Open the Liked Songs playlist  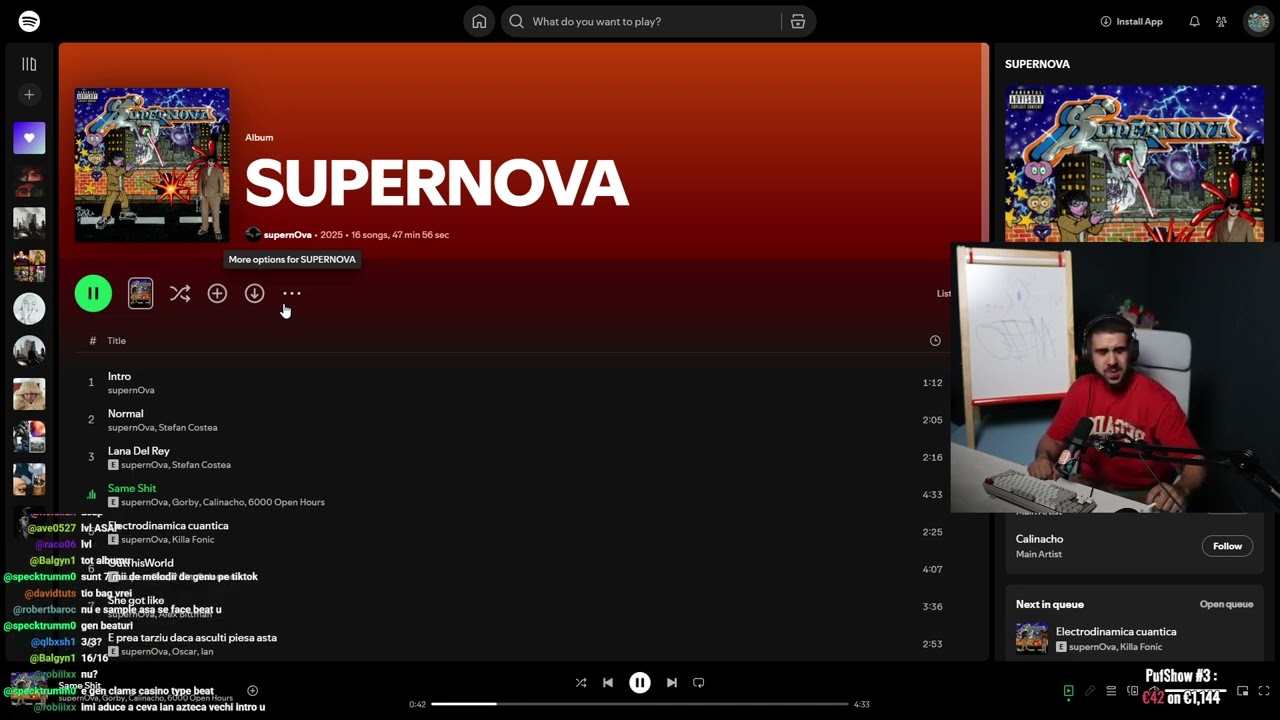[29, 138]
